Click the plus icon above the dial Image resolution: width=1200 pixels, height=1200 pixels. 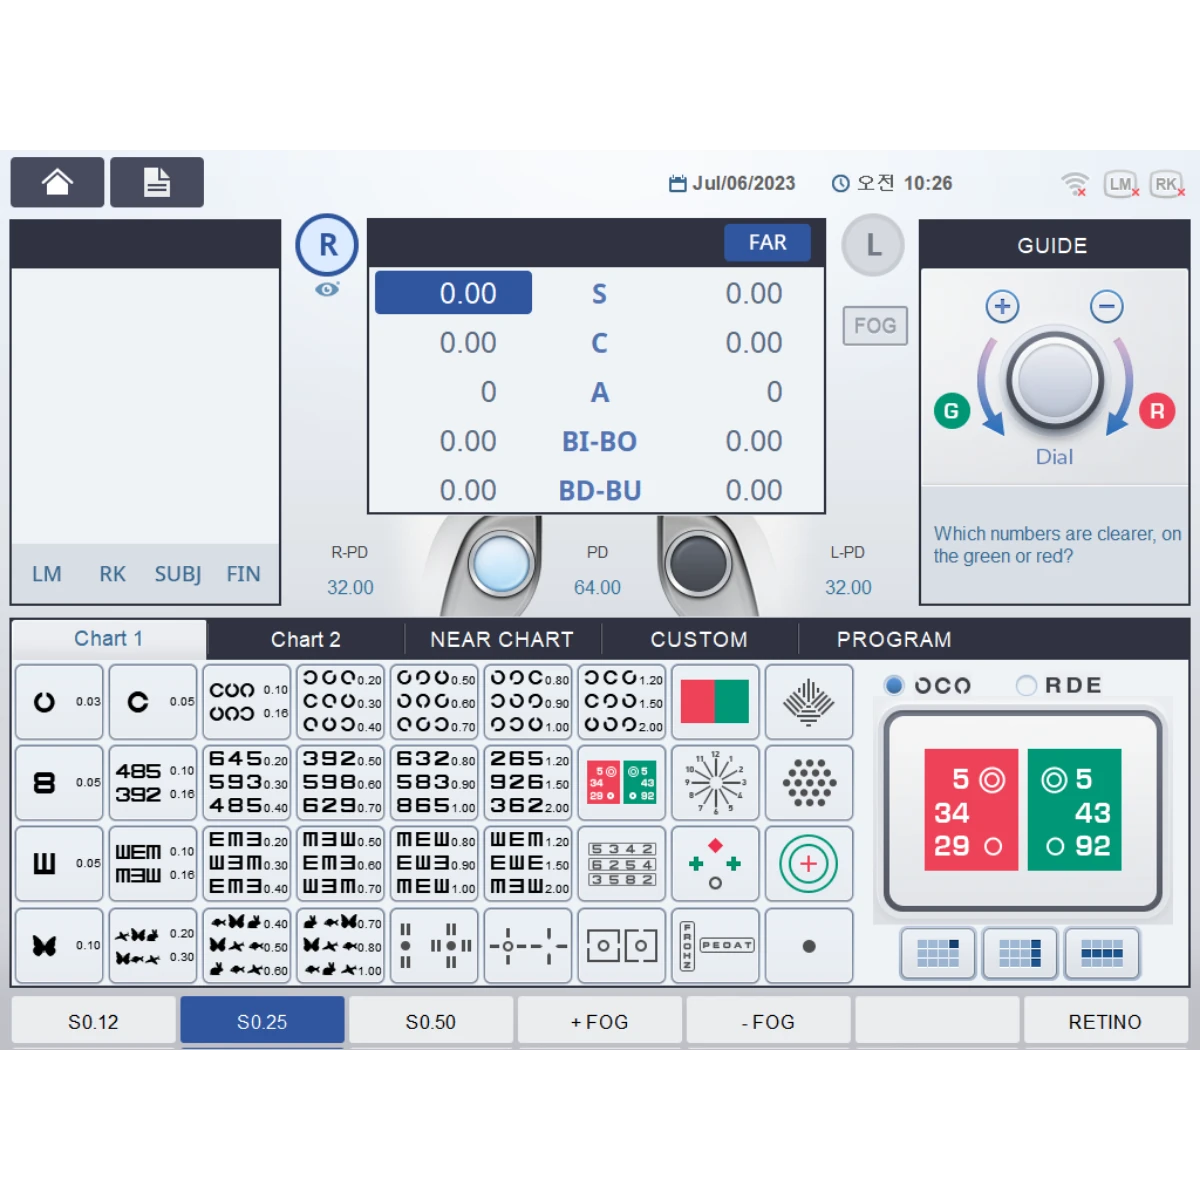coord(1002,306)
